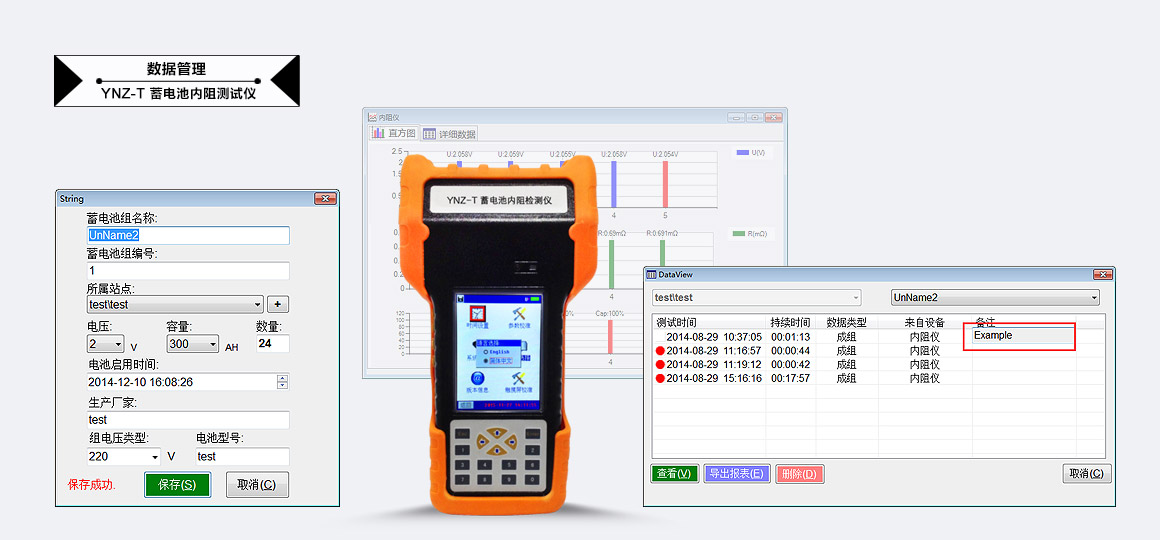This screenshot has width=1160, height=540.
Task: Click the 蓄电池组编号 number field
Action: pos(188,271)
